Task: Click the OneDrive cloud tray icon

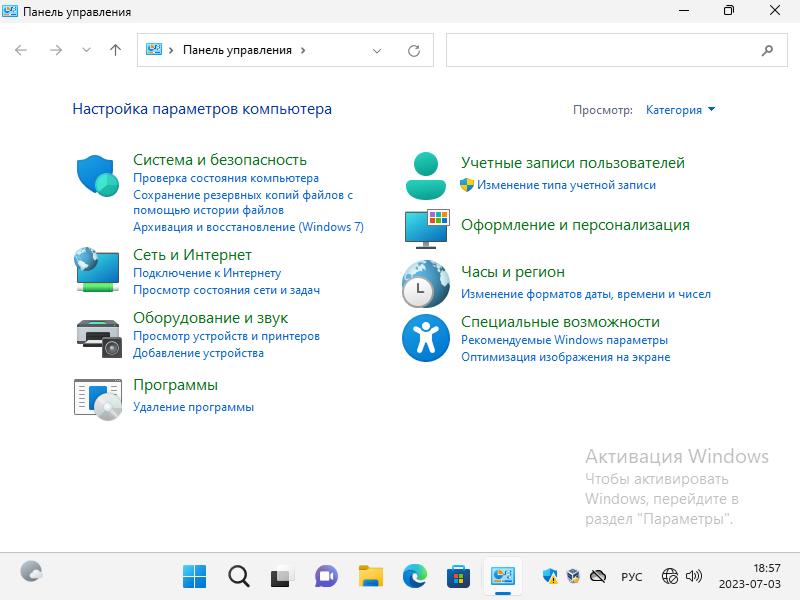Action: [597, 577]
